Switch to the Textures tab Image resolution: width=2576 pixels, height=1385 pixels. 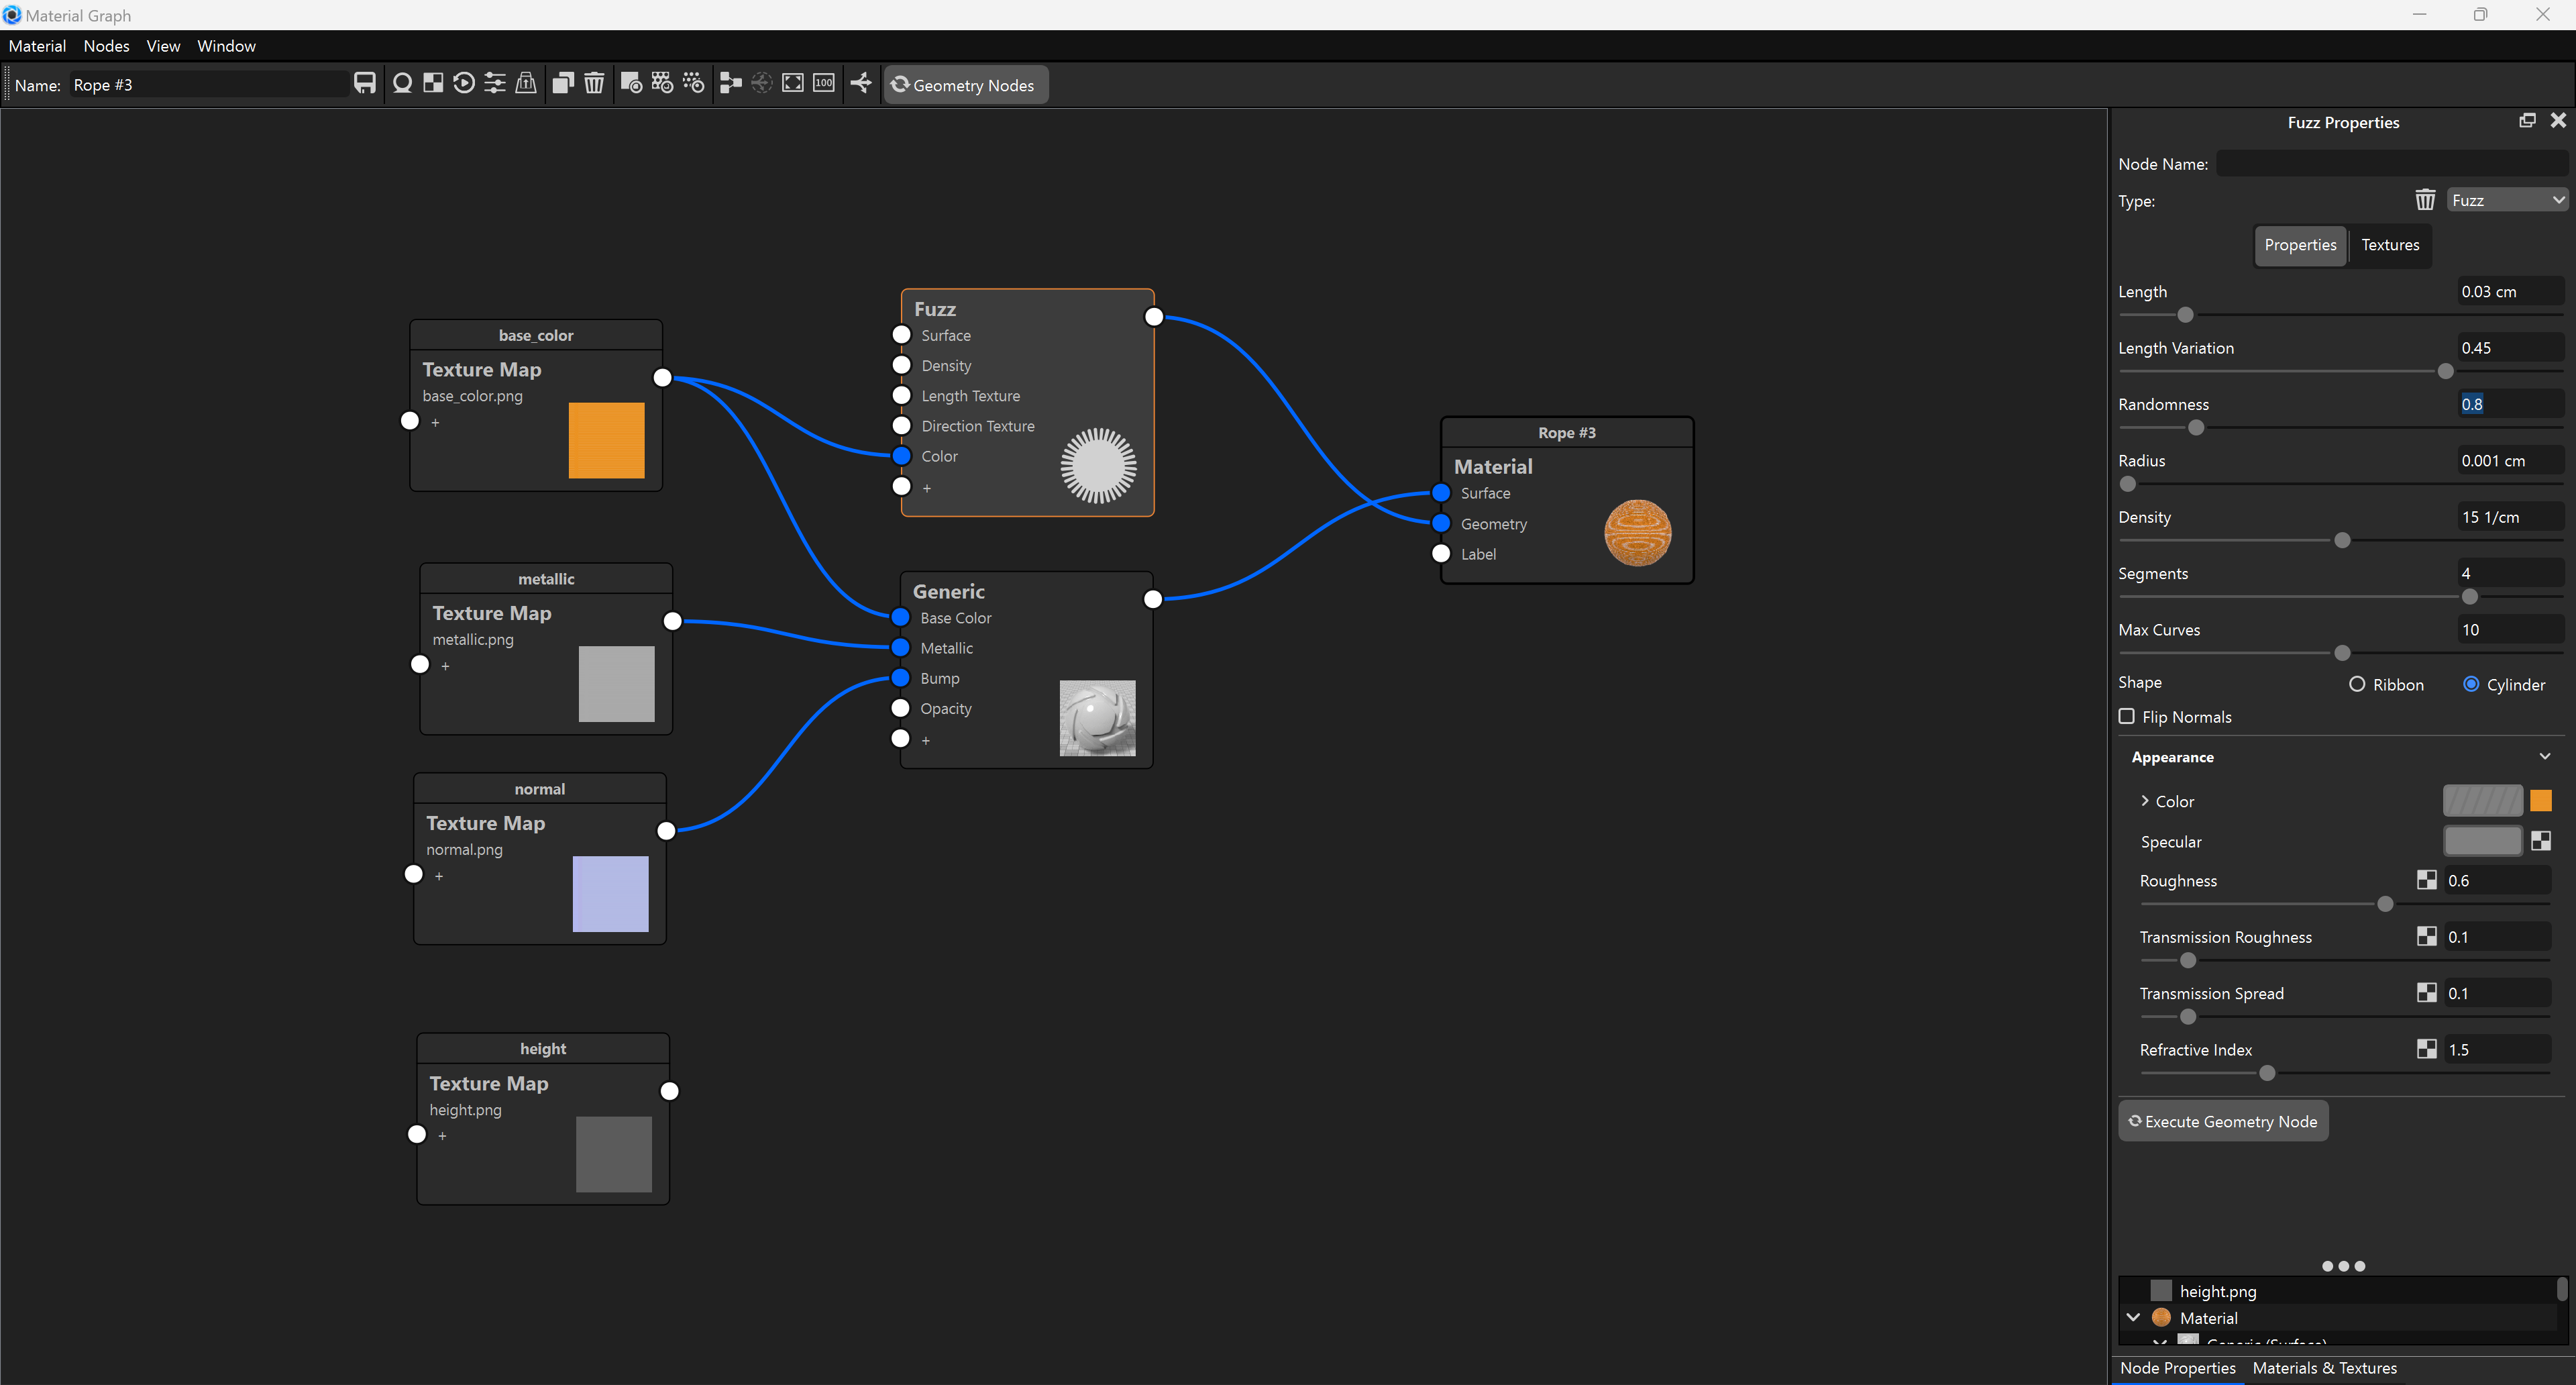(x=2389, y=245)
